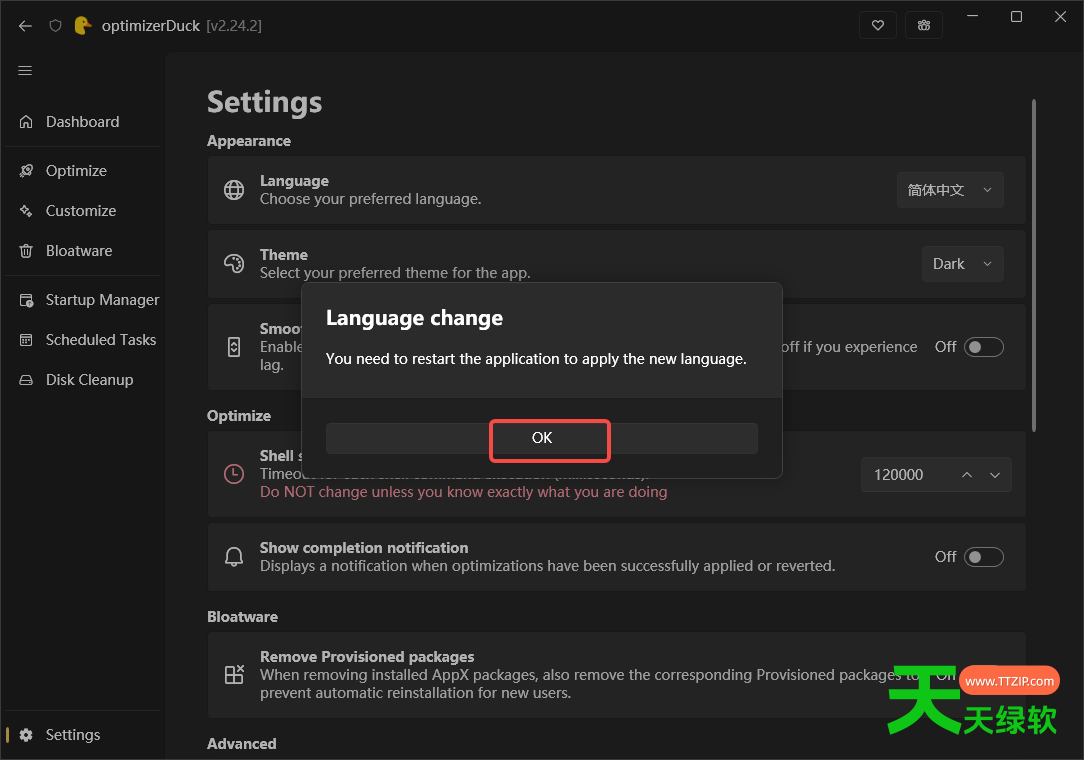Toggle the hamburger navigation menu
The width and height of the screenshot is (1084, 760).
pyautogui.click(x=25, y=71)
